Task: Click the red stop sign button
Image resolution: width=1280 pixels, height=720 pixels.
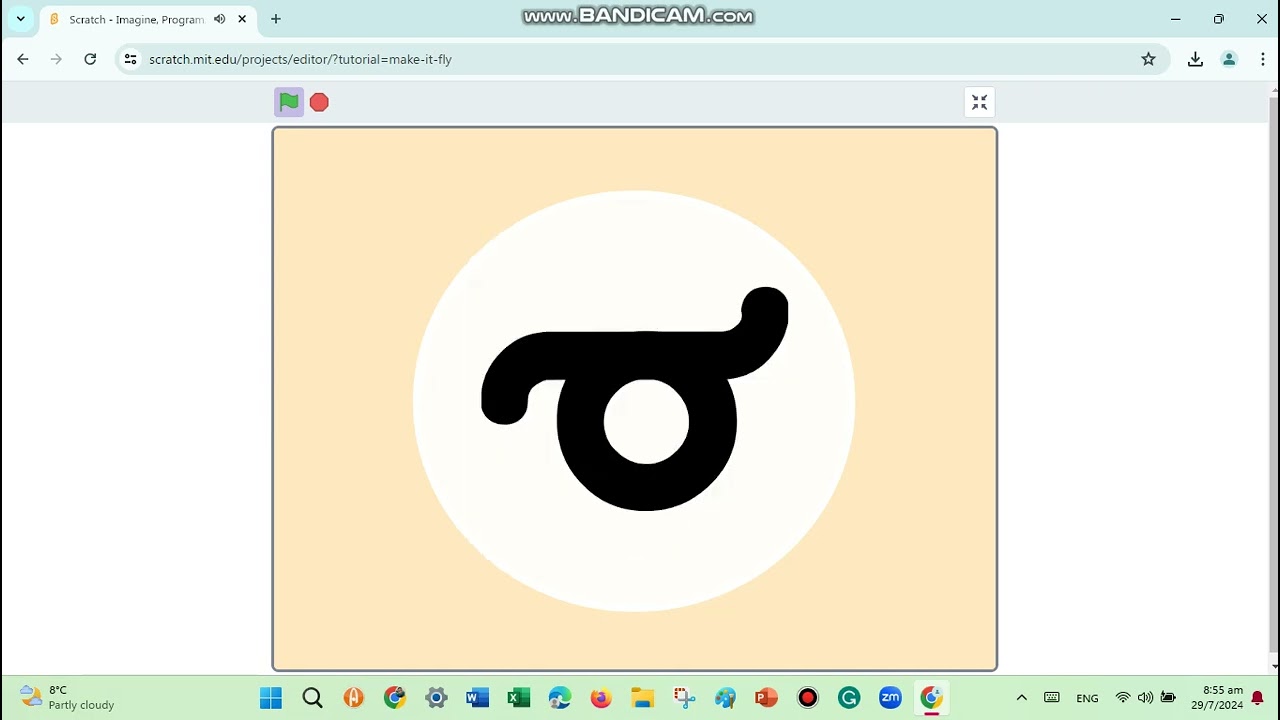Action: click(319, 102)
